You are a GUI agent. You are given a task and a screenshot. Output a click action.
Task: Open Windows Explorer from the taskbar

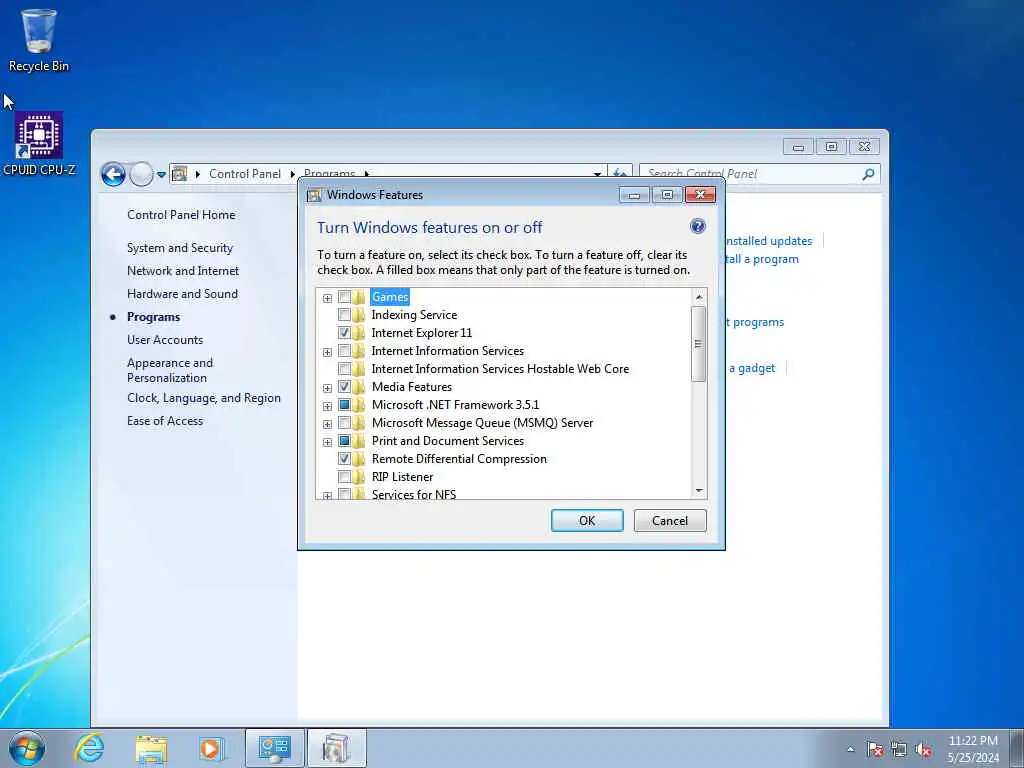(151, 748)
